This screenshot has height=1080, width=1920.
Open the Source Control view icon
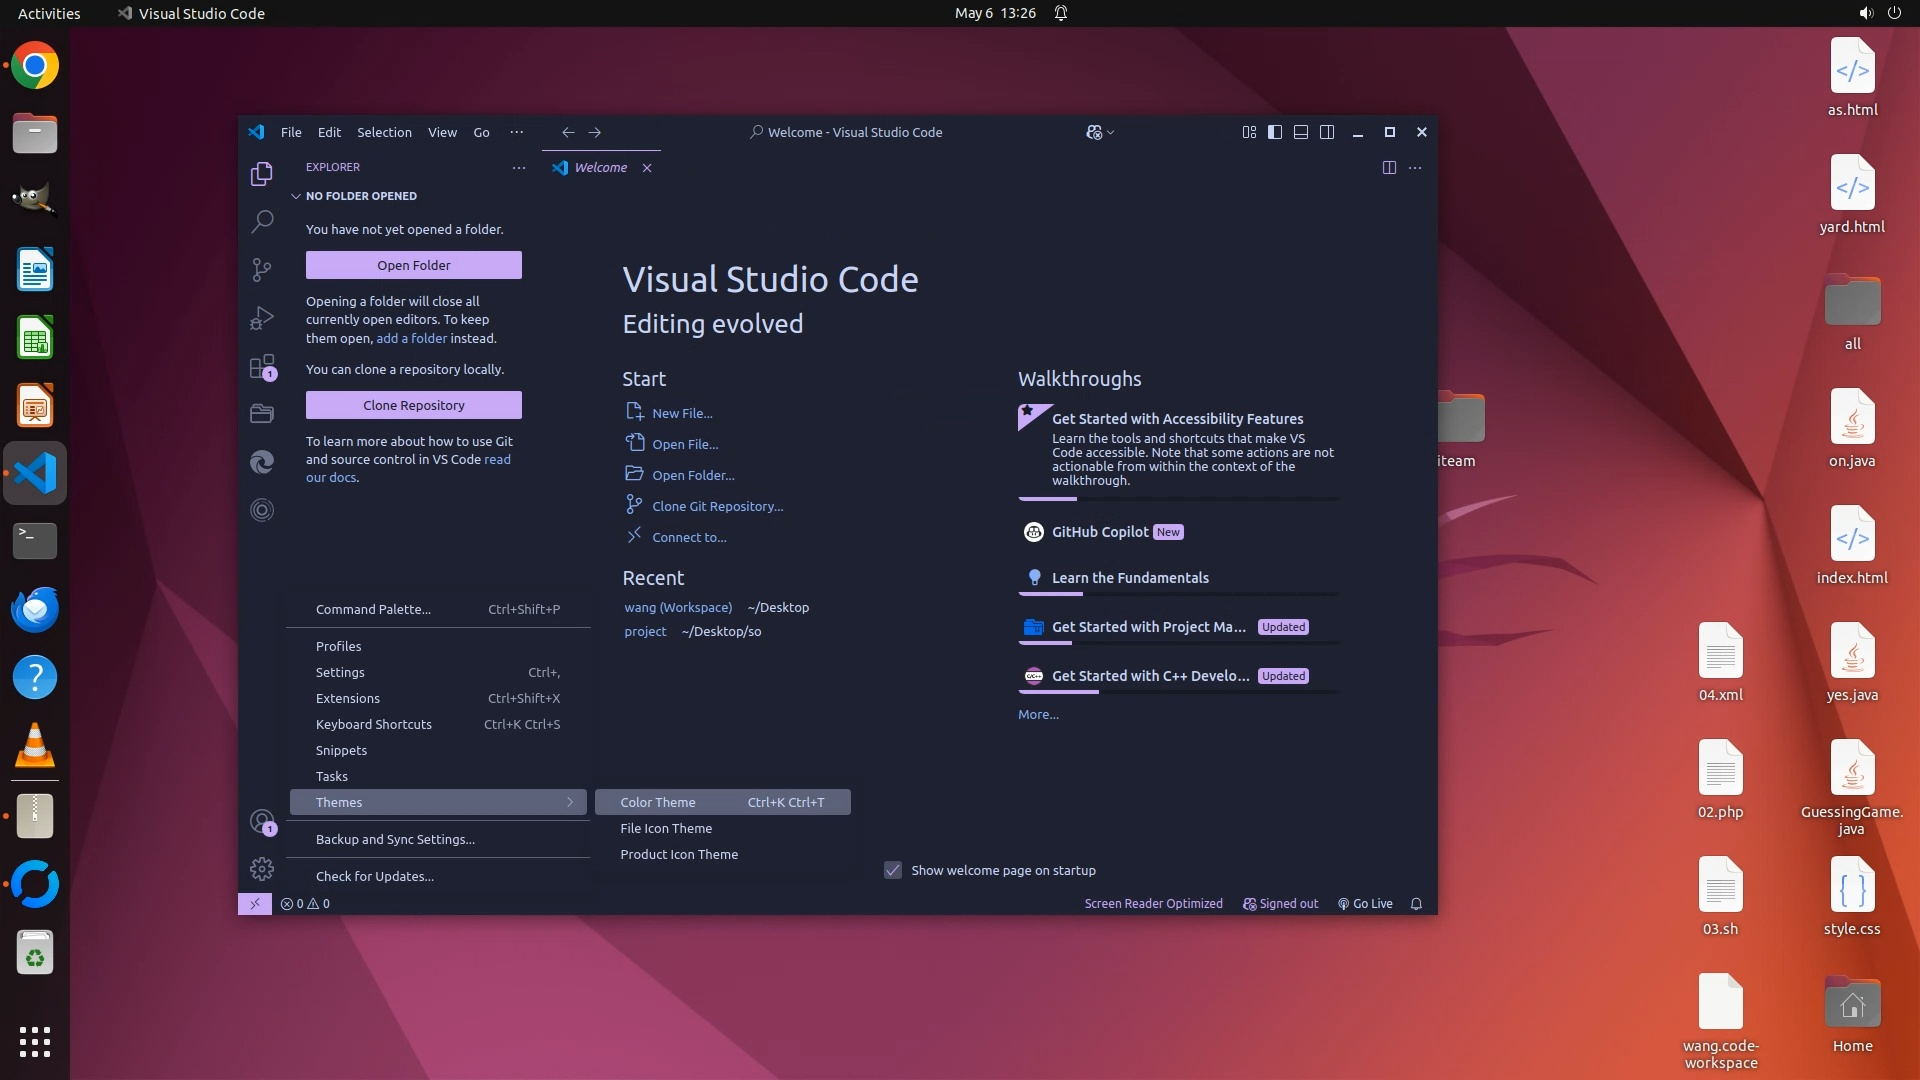262,269
